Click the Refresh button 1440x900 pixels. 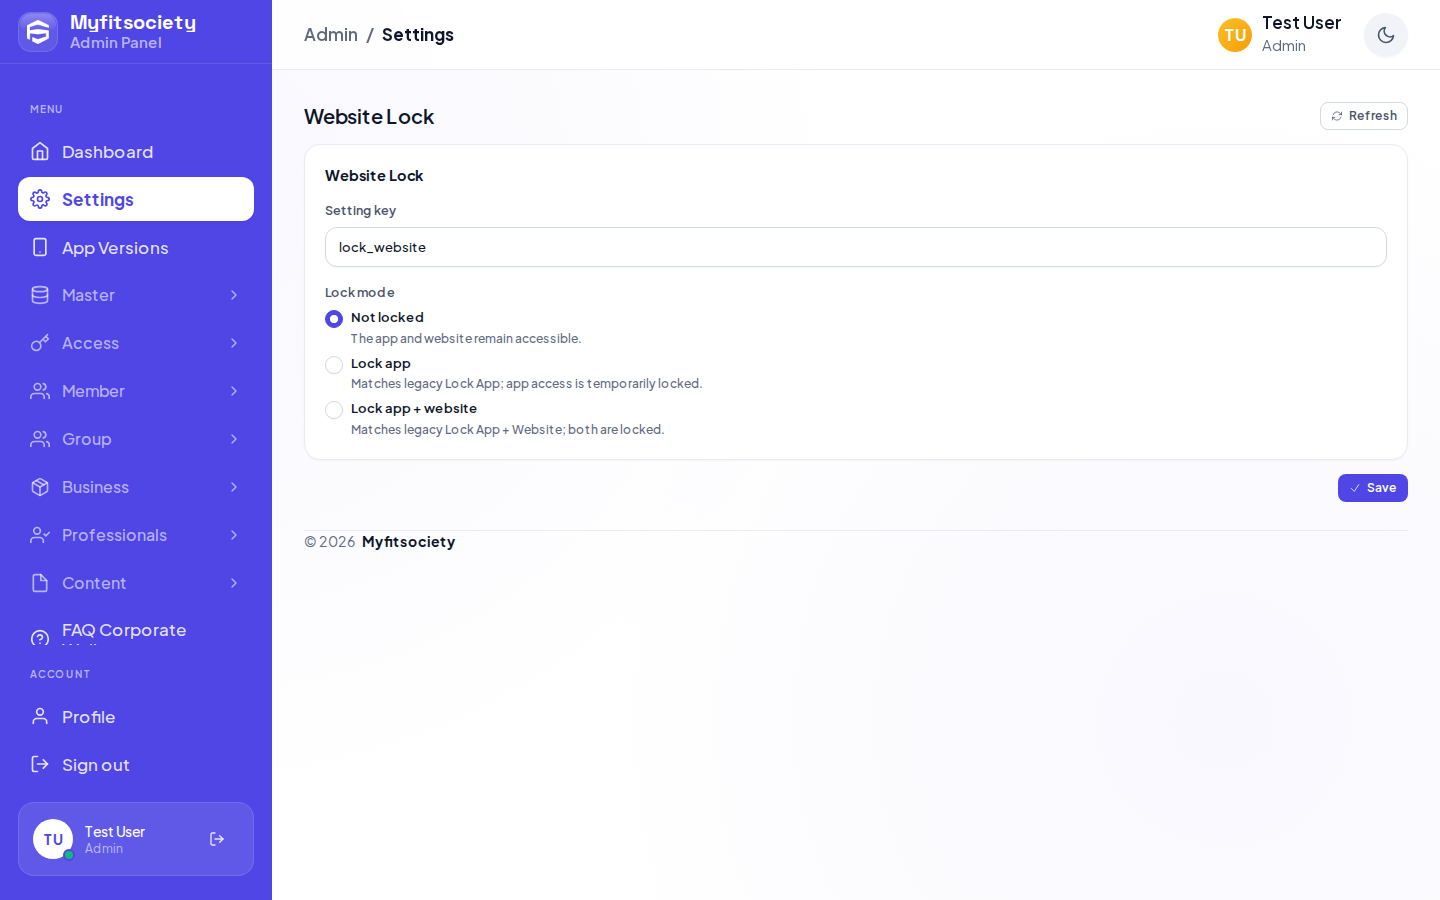click(1364, 116)
